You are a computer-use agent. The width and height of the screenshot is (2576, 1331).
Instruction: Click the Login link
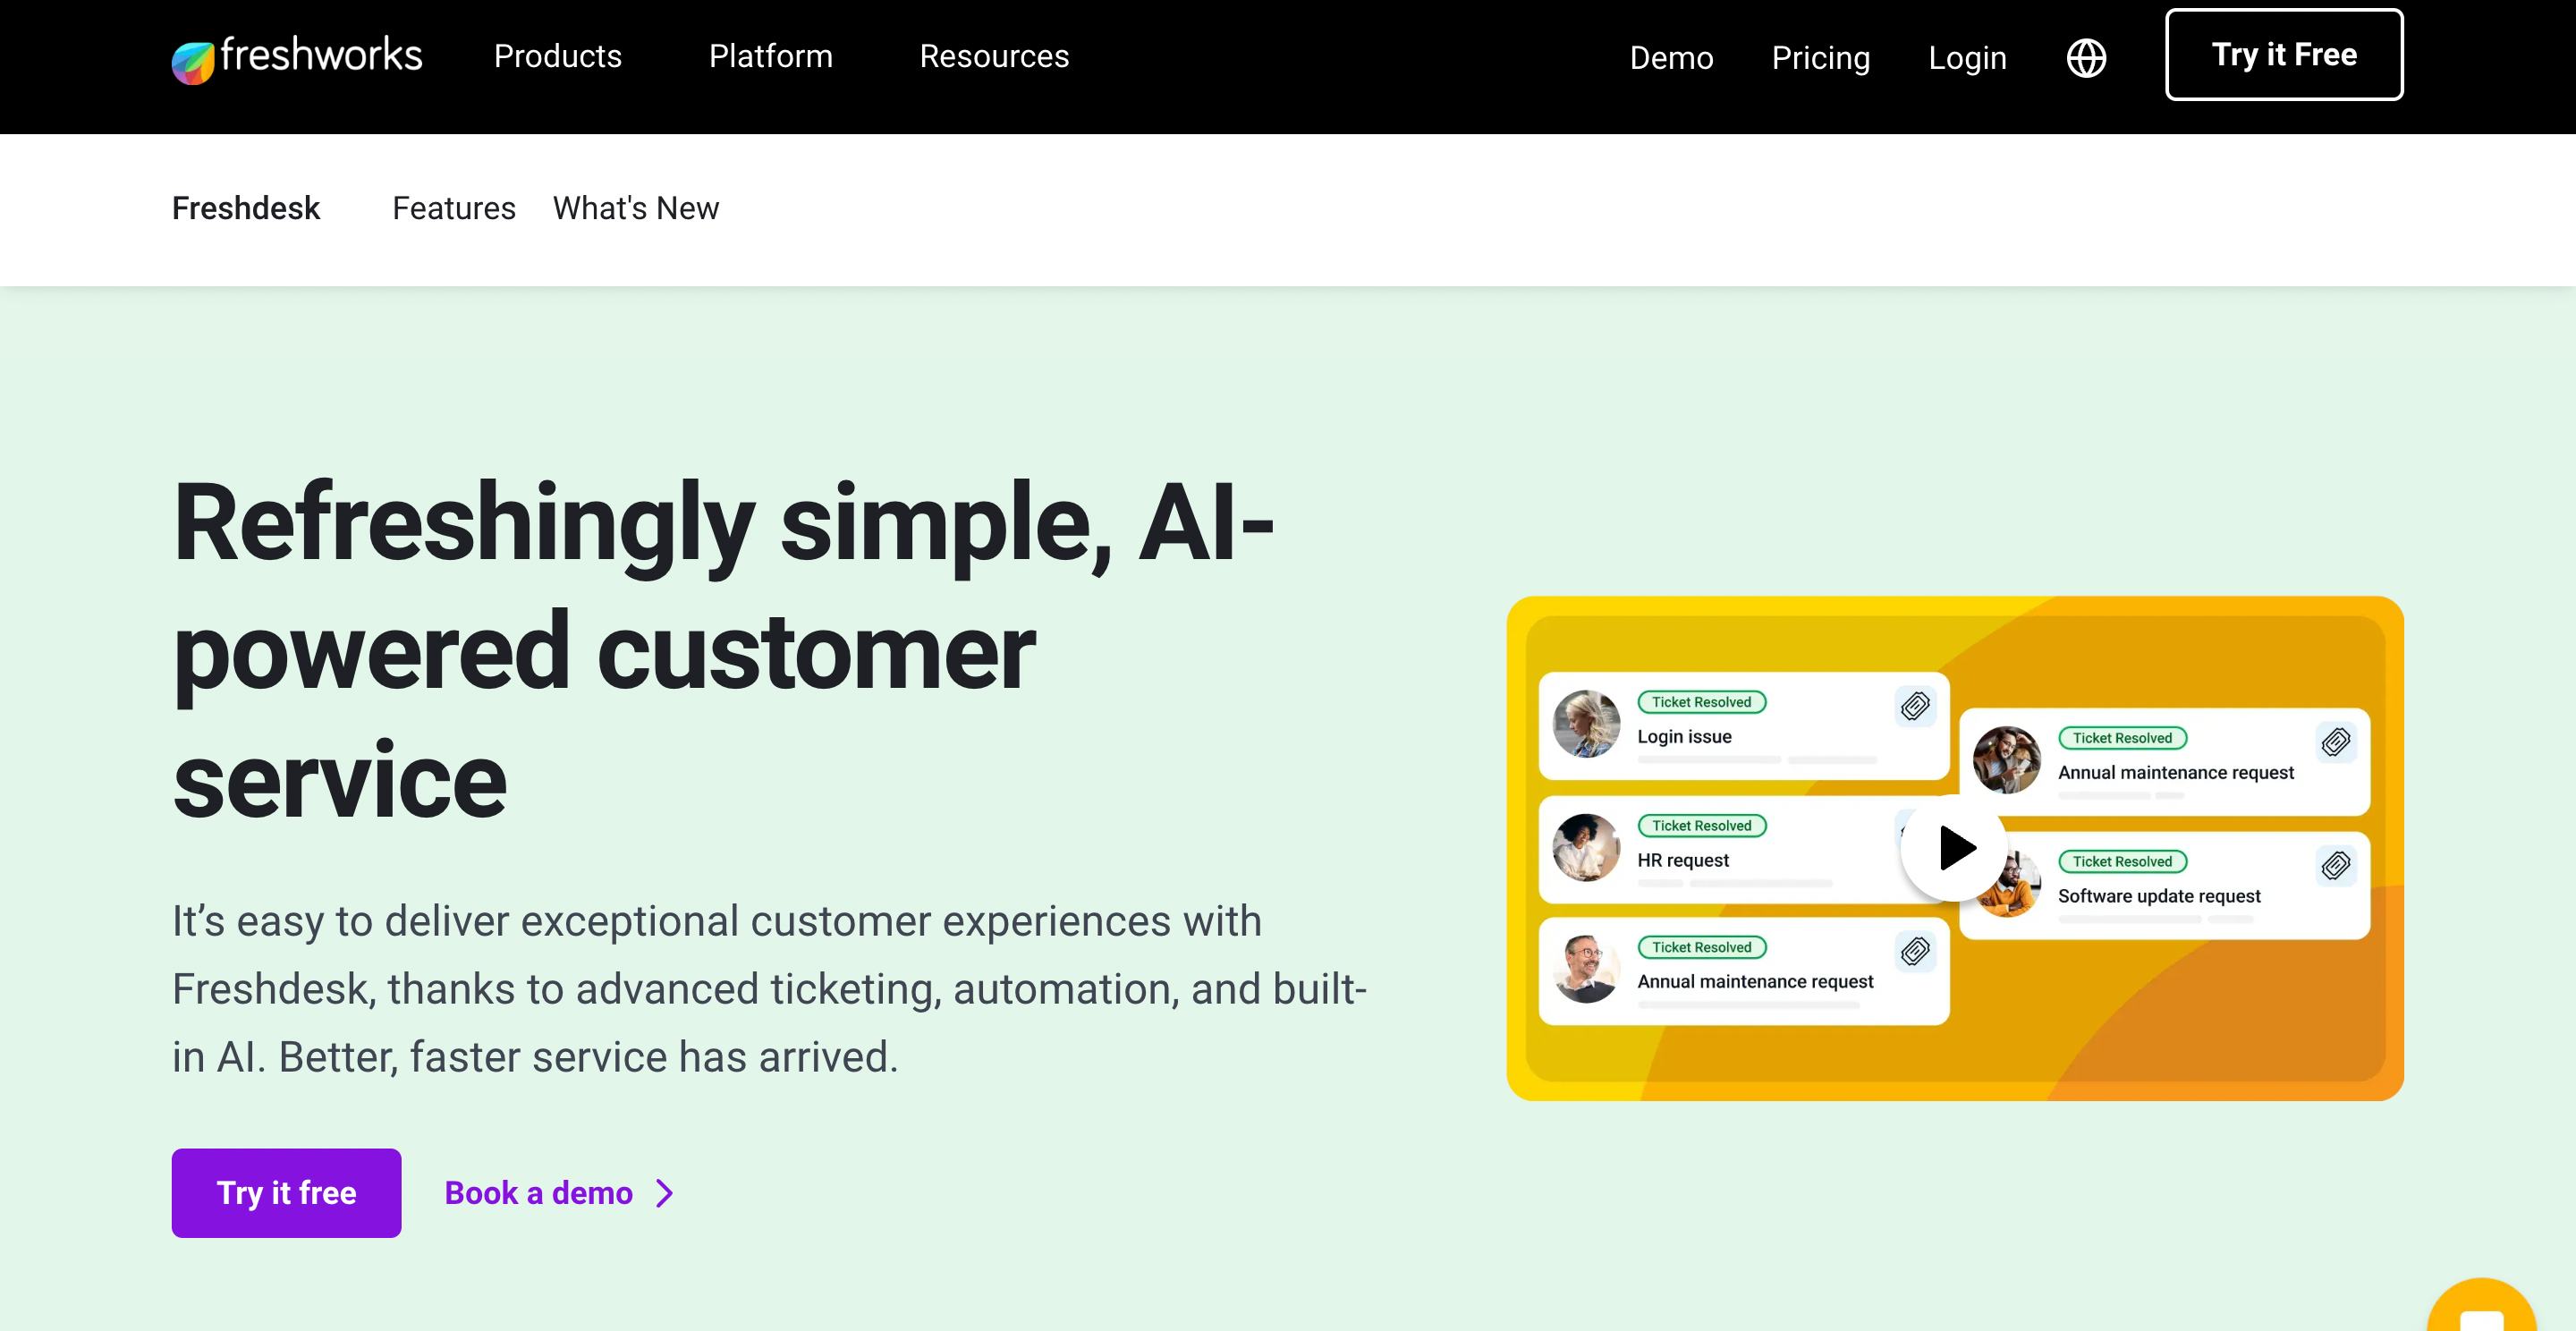pyautogui.click(x=1967, y=58)
